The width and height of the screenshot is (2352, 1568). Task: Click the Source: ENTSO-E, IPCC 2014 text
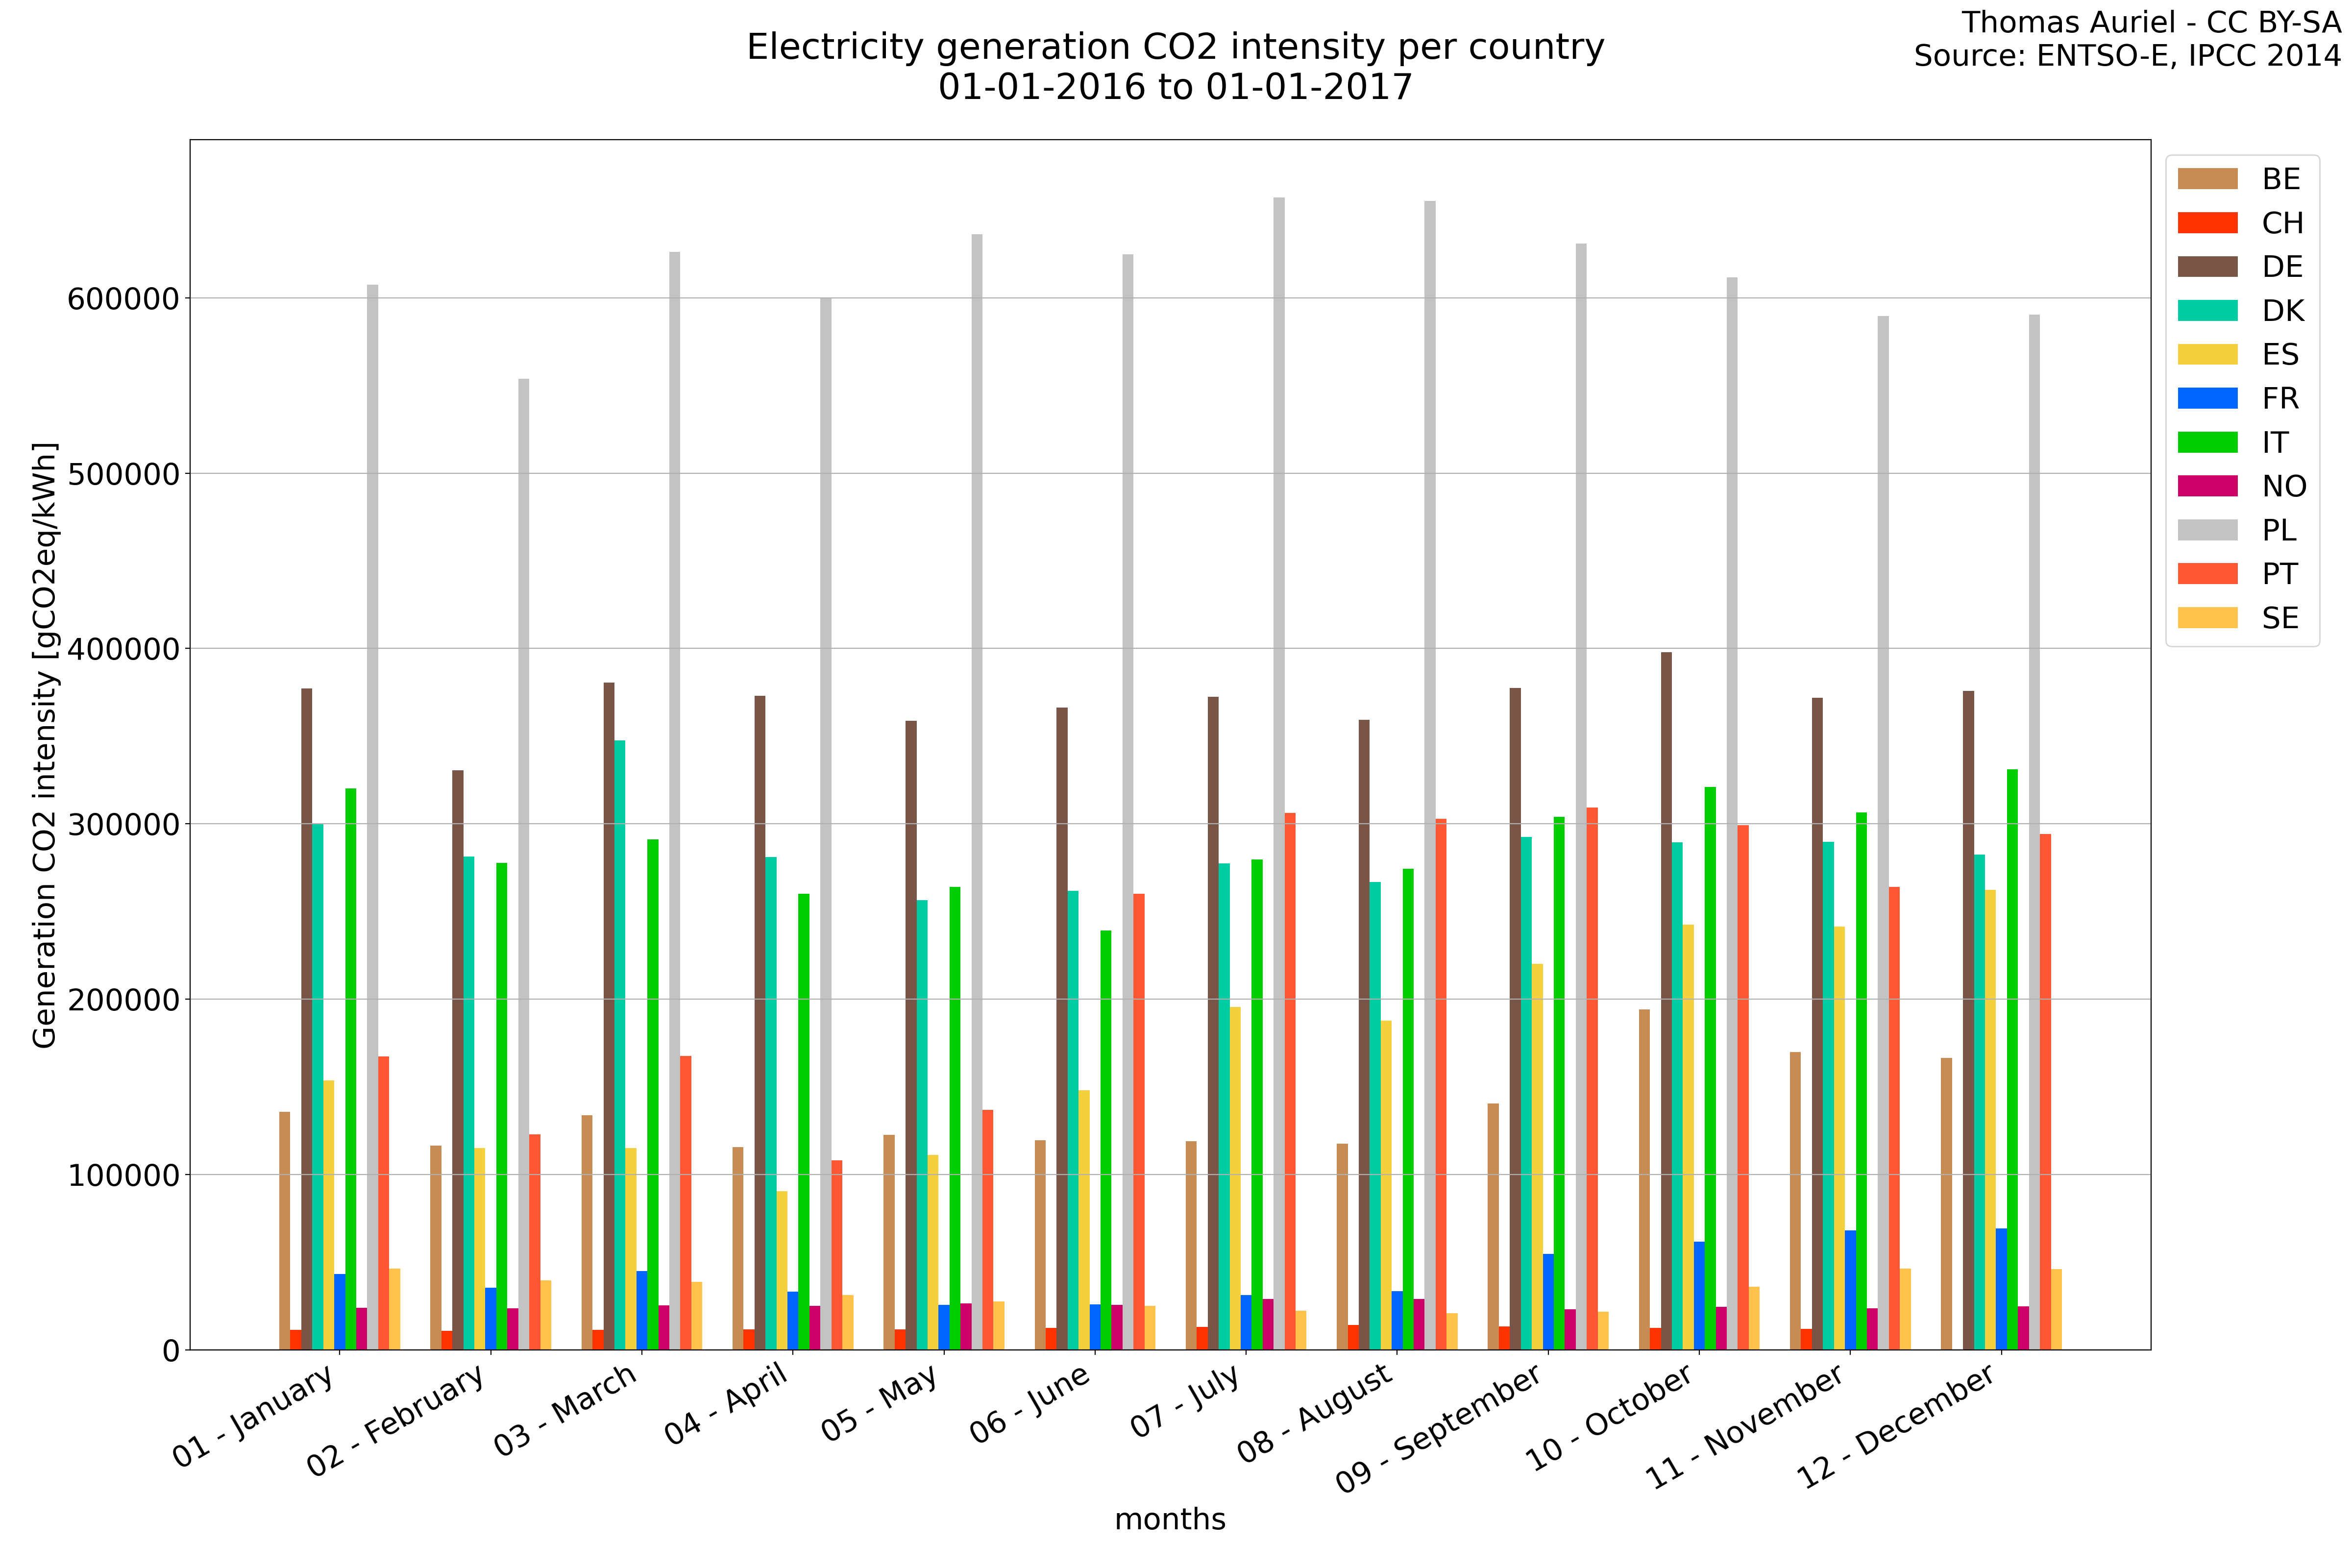point(2127,56)
